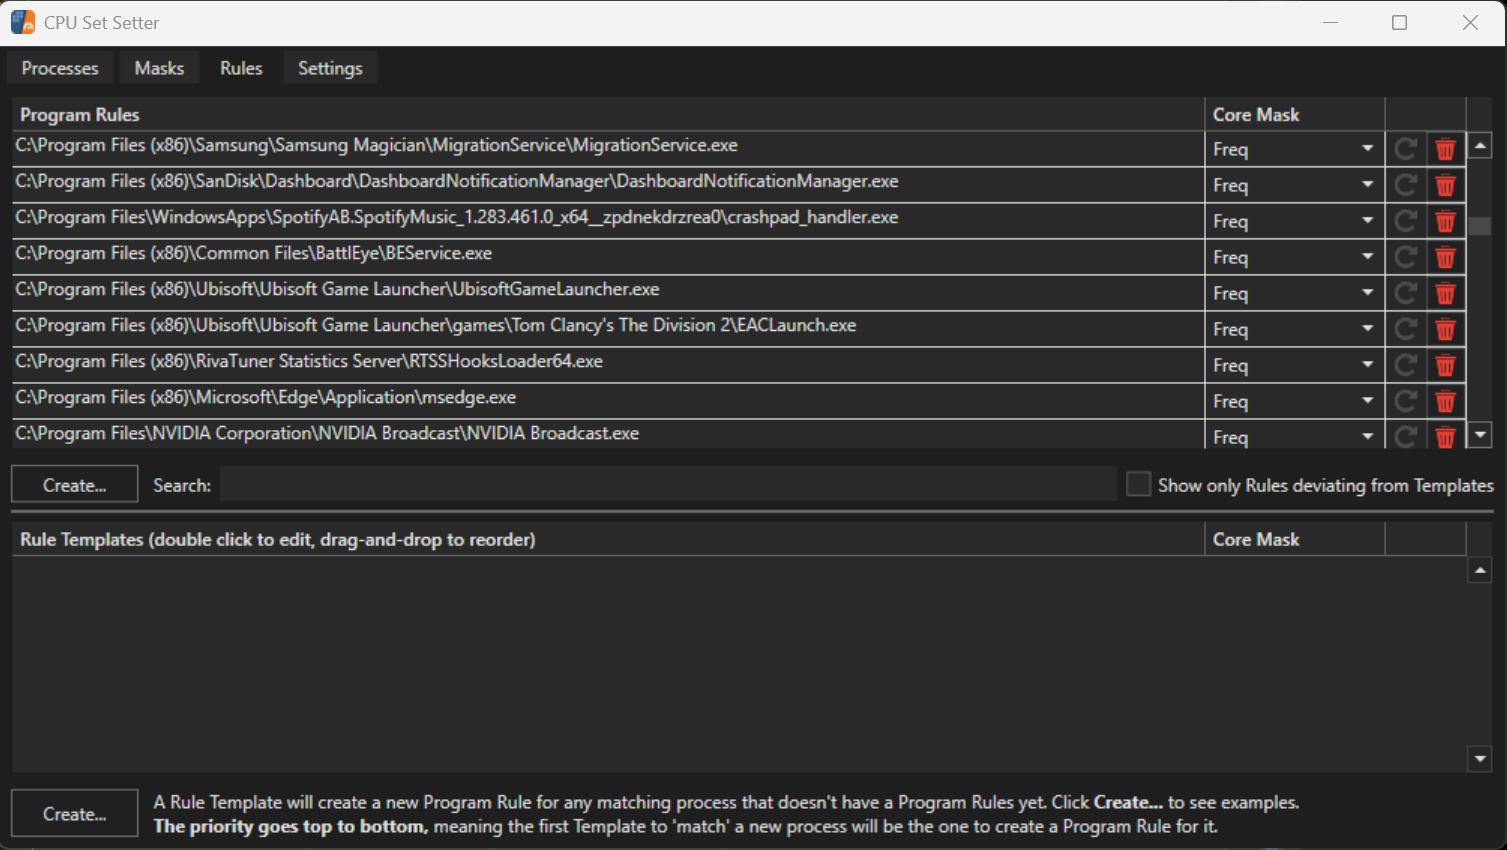1507x850 pixels.
Task: Select the Spotify crashpad_handler.exe path
Action: [457, 217]
